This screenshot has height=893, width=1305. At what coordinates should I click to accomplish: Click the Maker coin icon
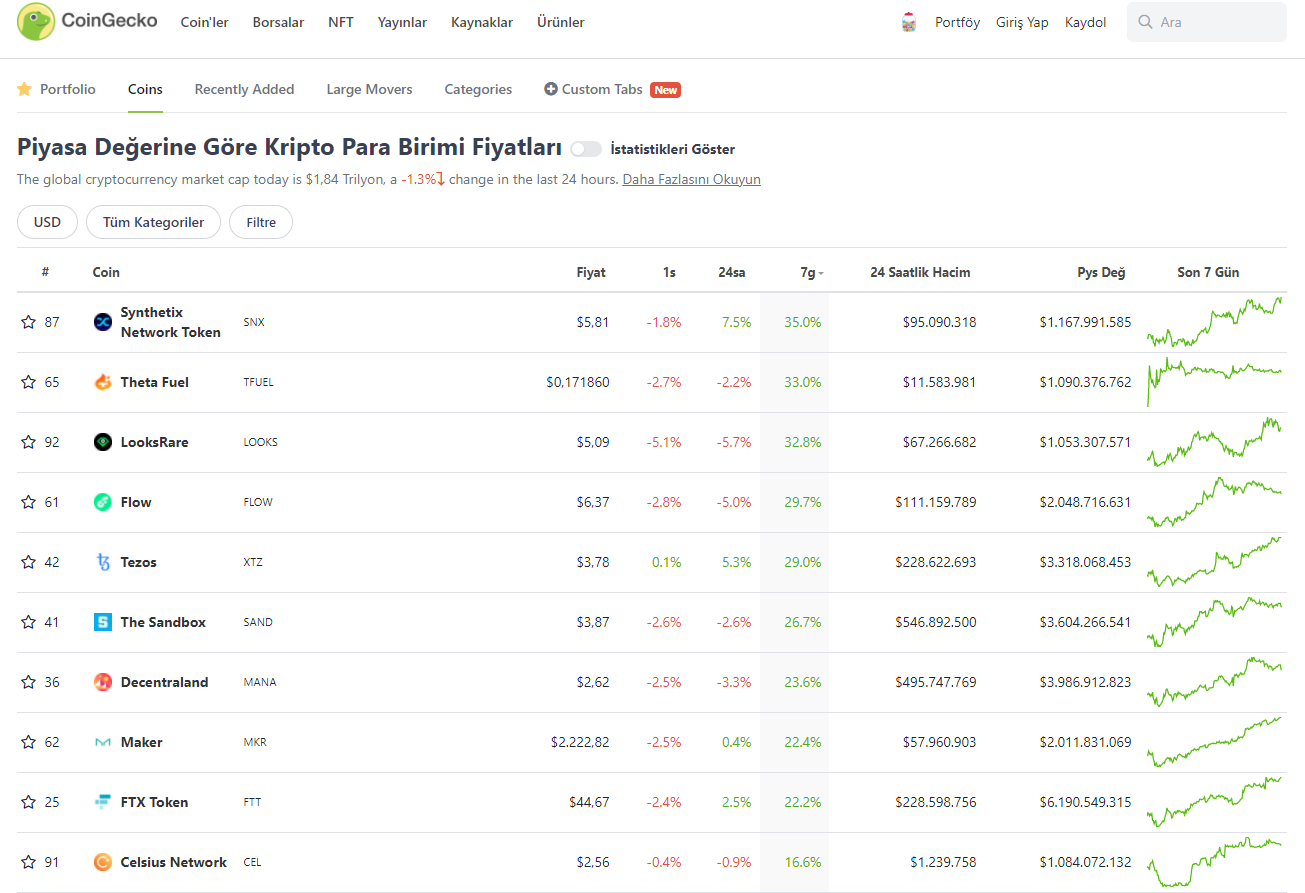click(103, 742)
